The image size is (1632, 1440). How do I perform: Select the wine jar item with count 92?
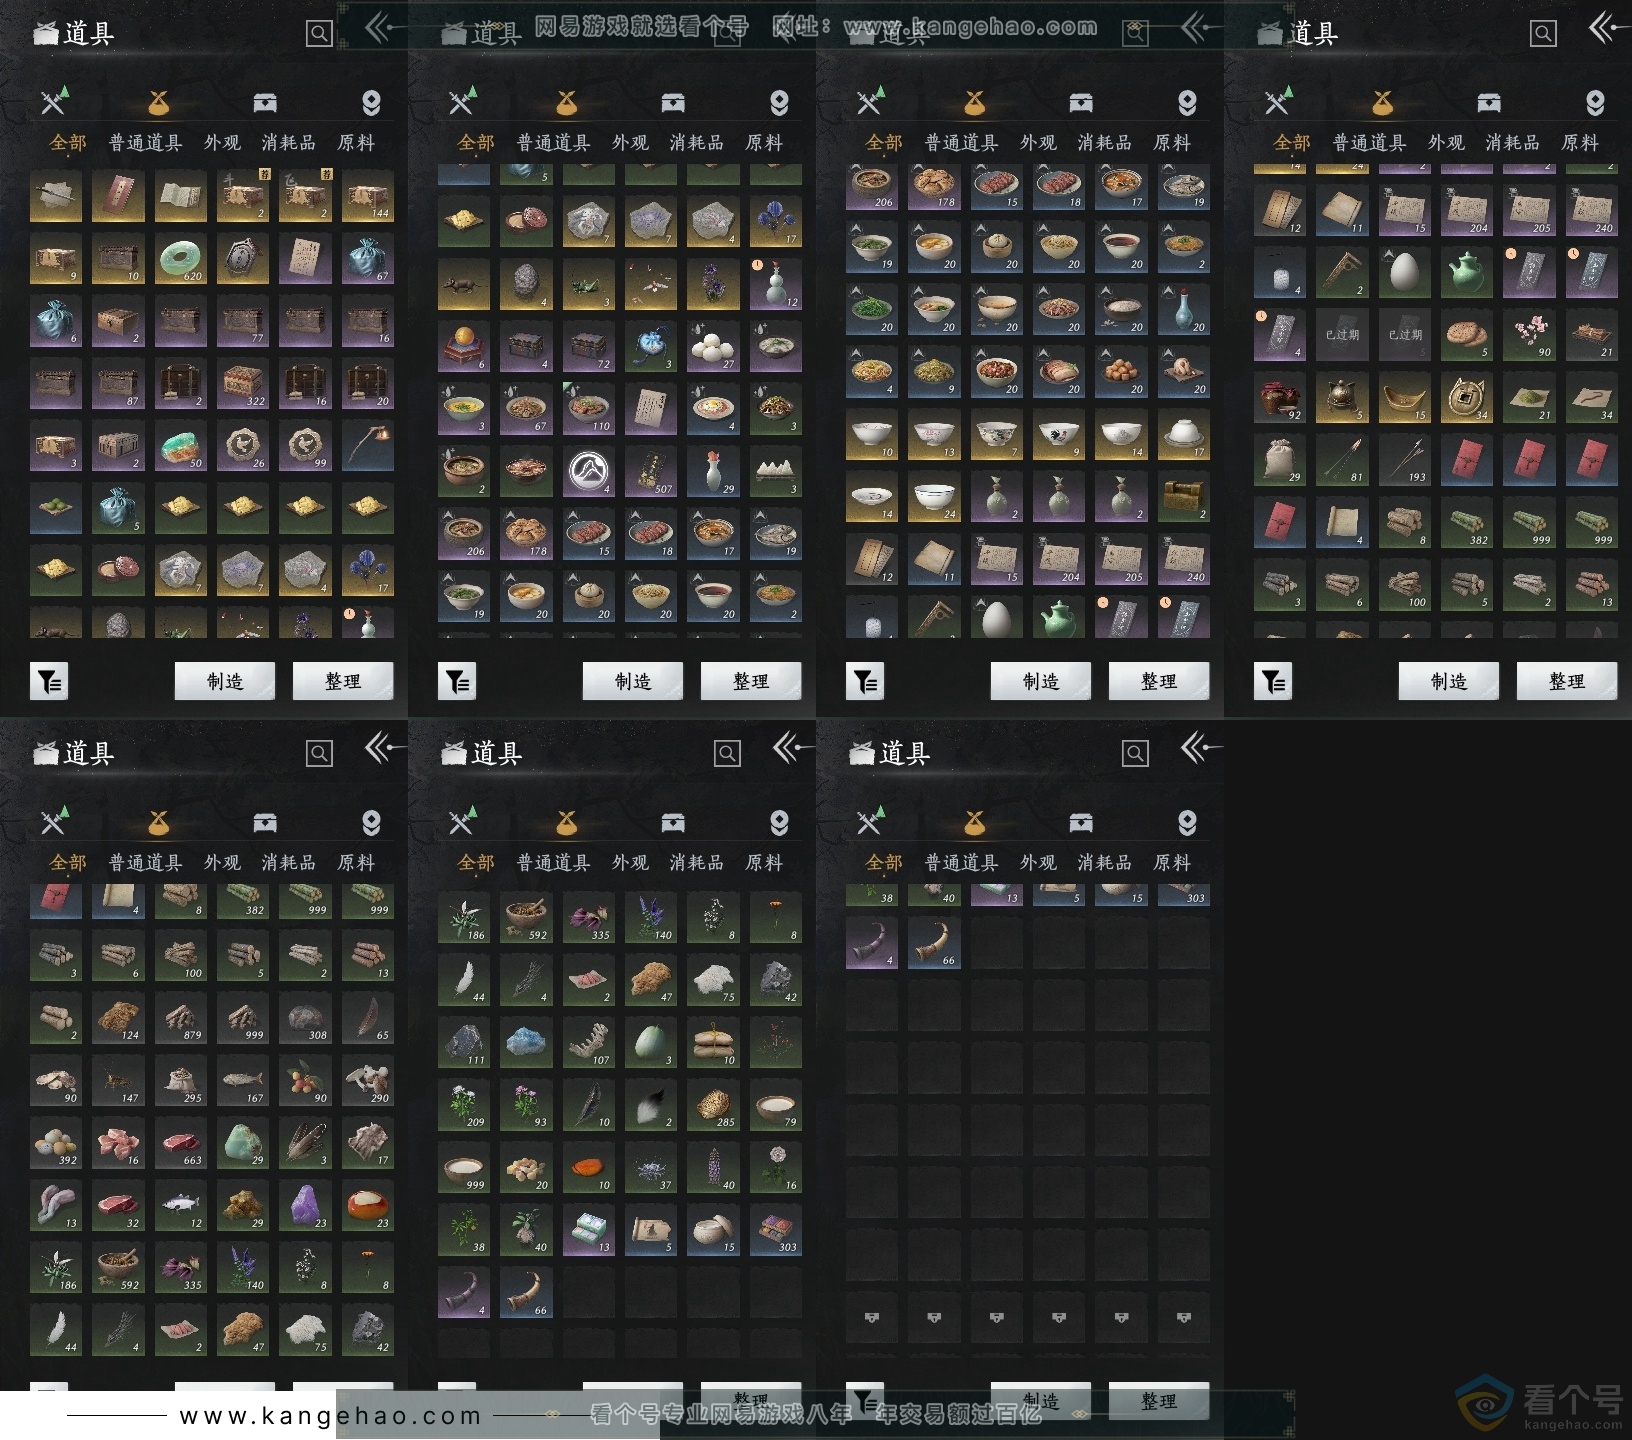pyautogui.click(x=1279, y=398)
